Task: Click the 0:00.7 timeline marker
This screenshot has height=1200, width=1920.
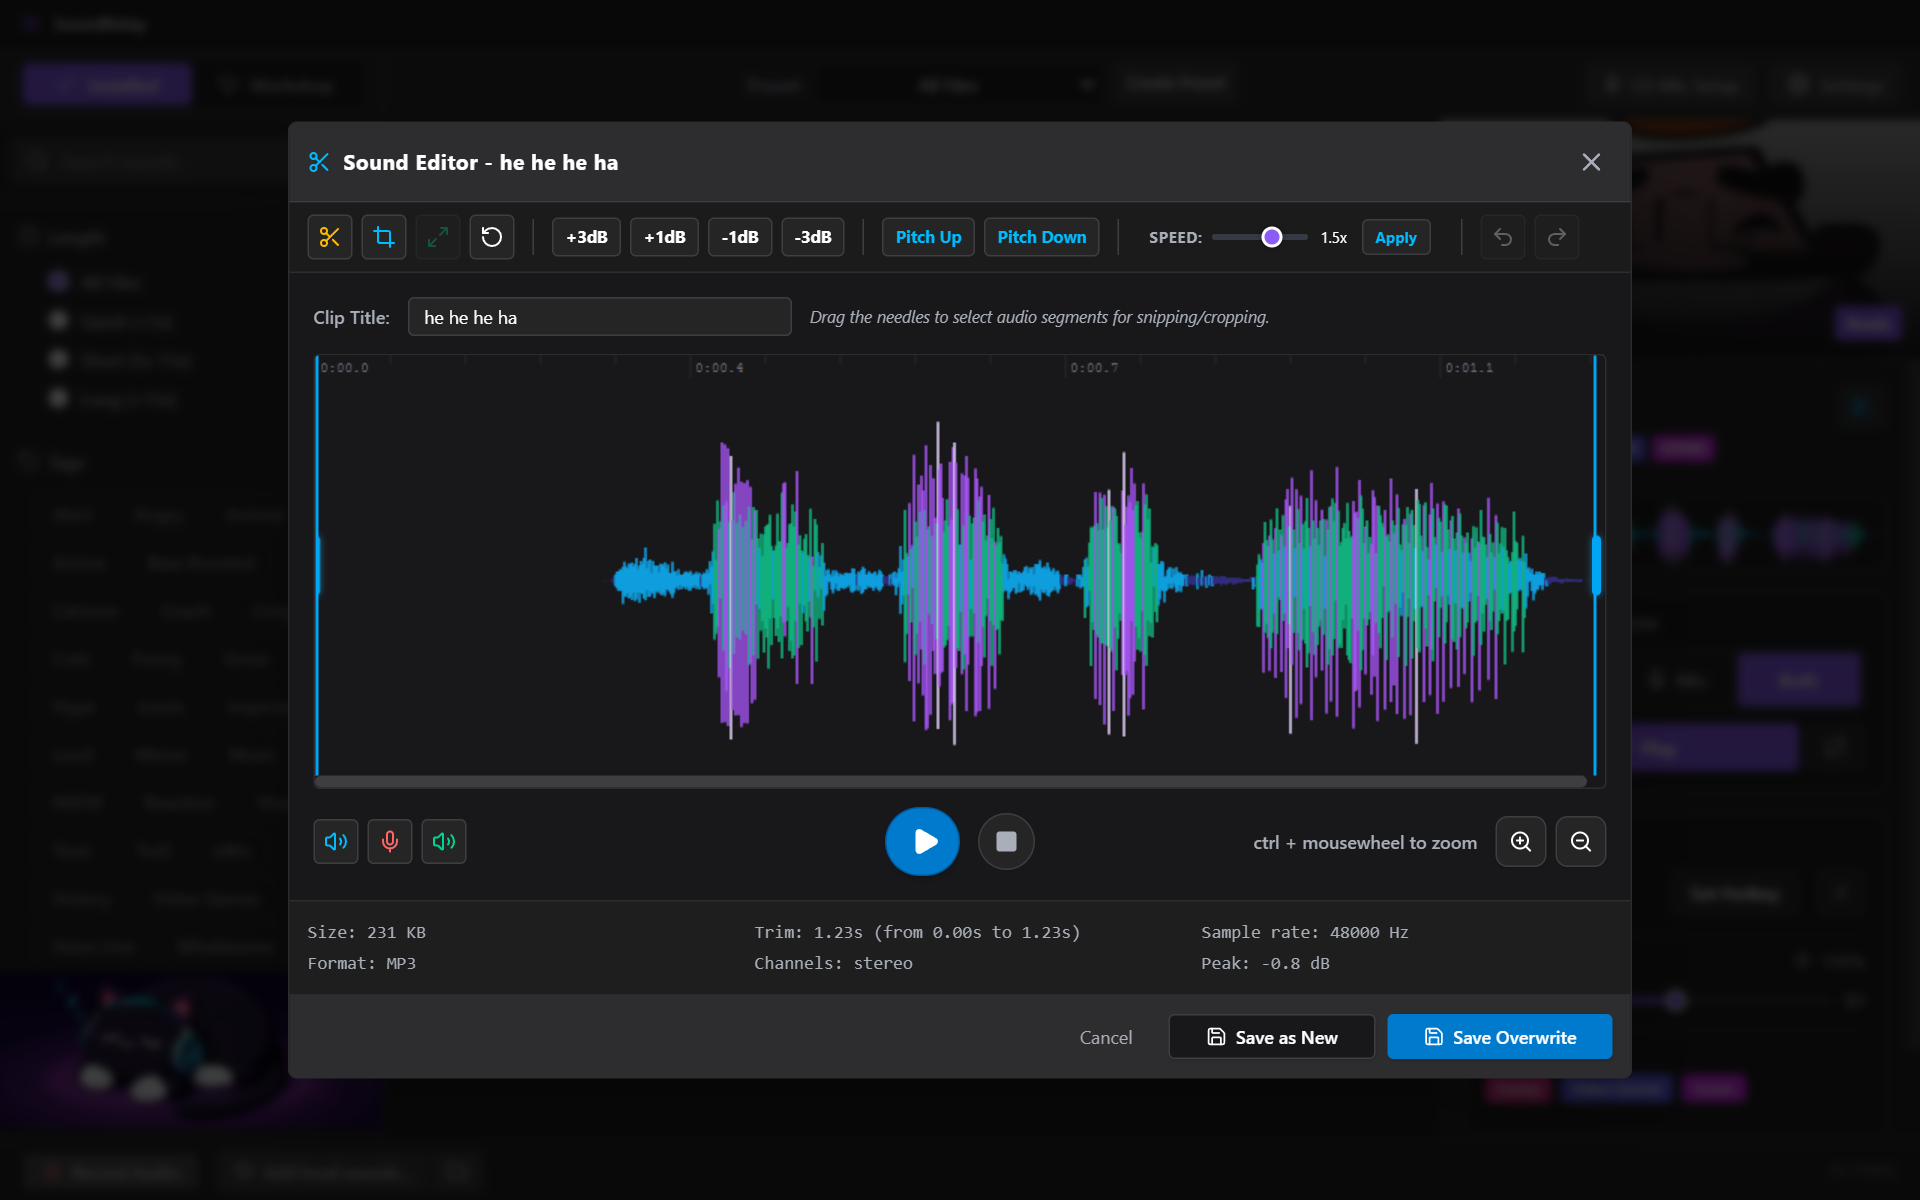Action: 1094,368
